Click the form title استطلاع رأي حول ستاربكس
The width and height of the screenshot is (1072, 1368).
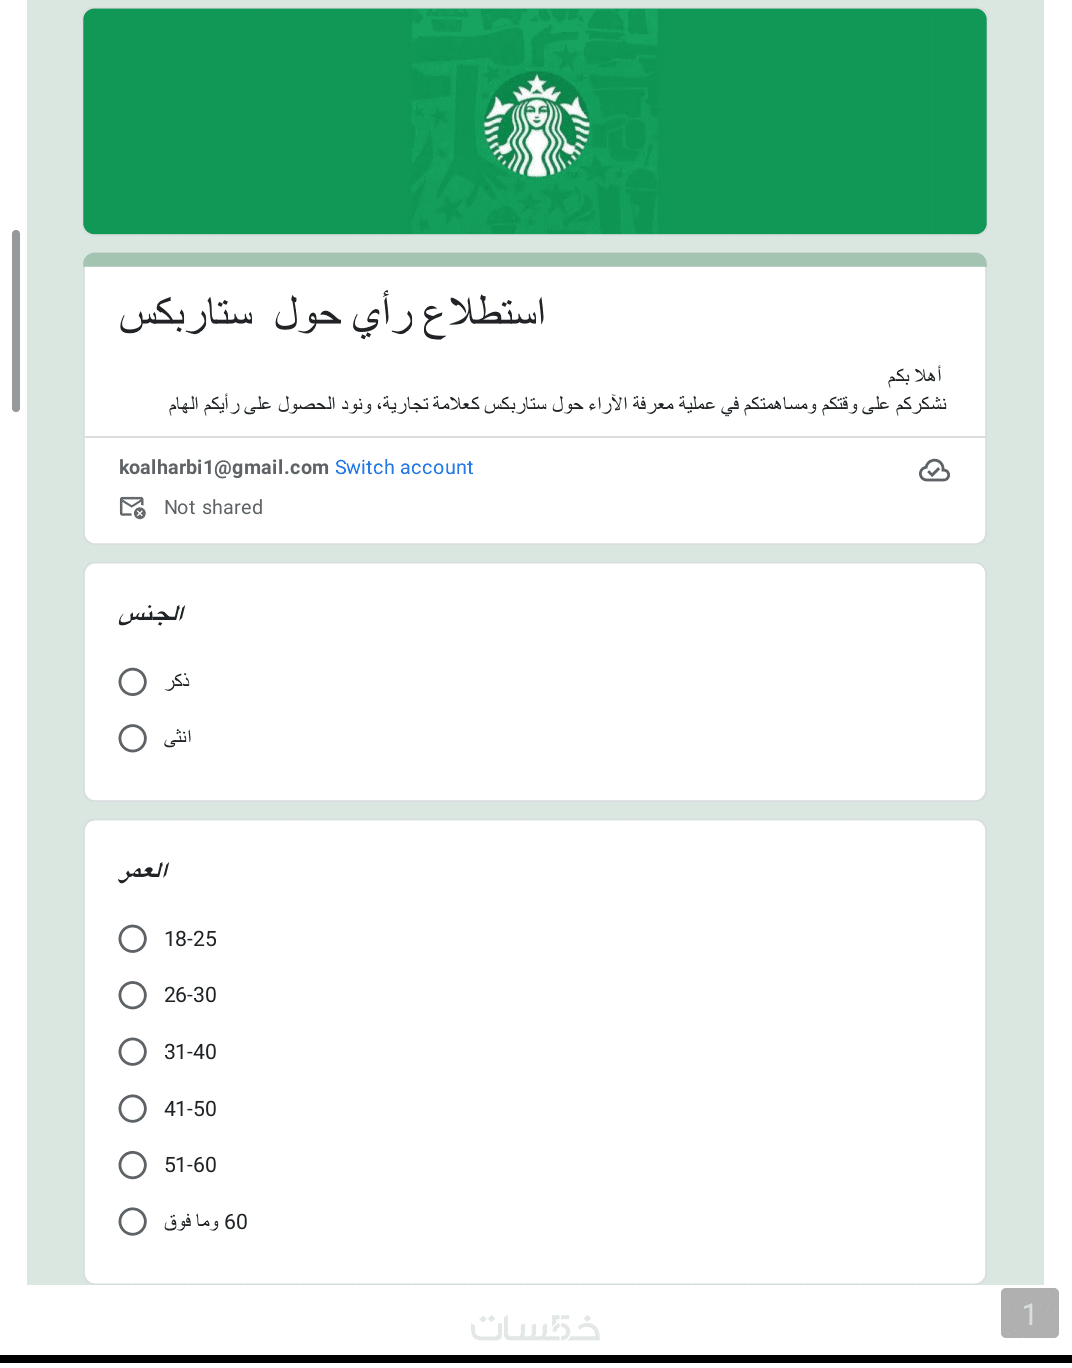point(332,314)
